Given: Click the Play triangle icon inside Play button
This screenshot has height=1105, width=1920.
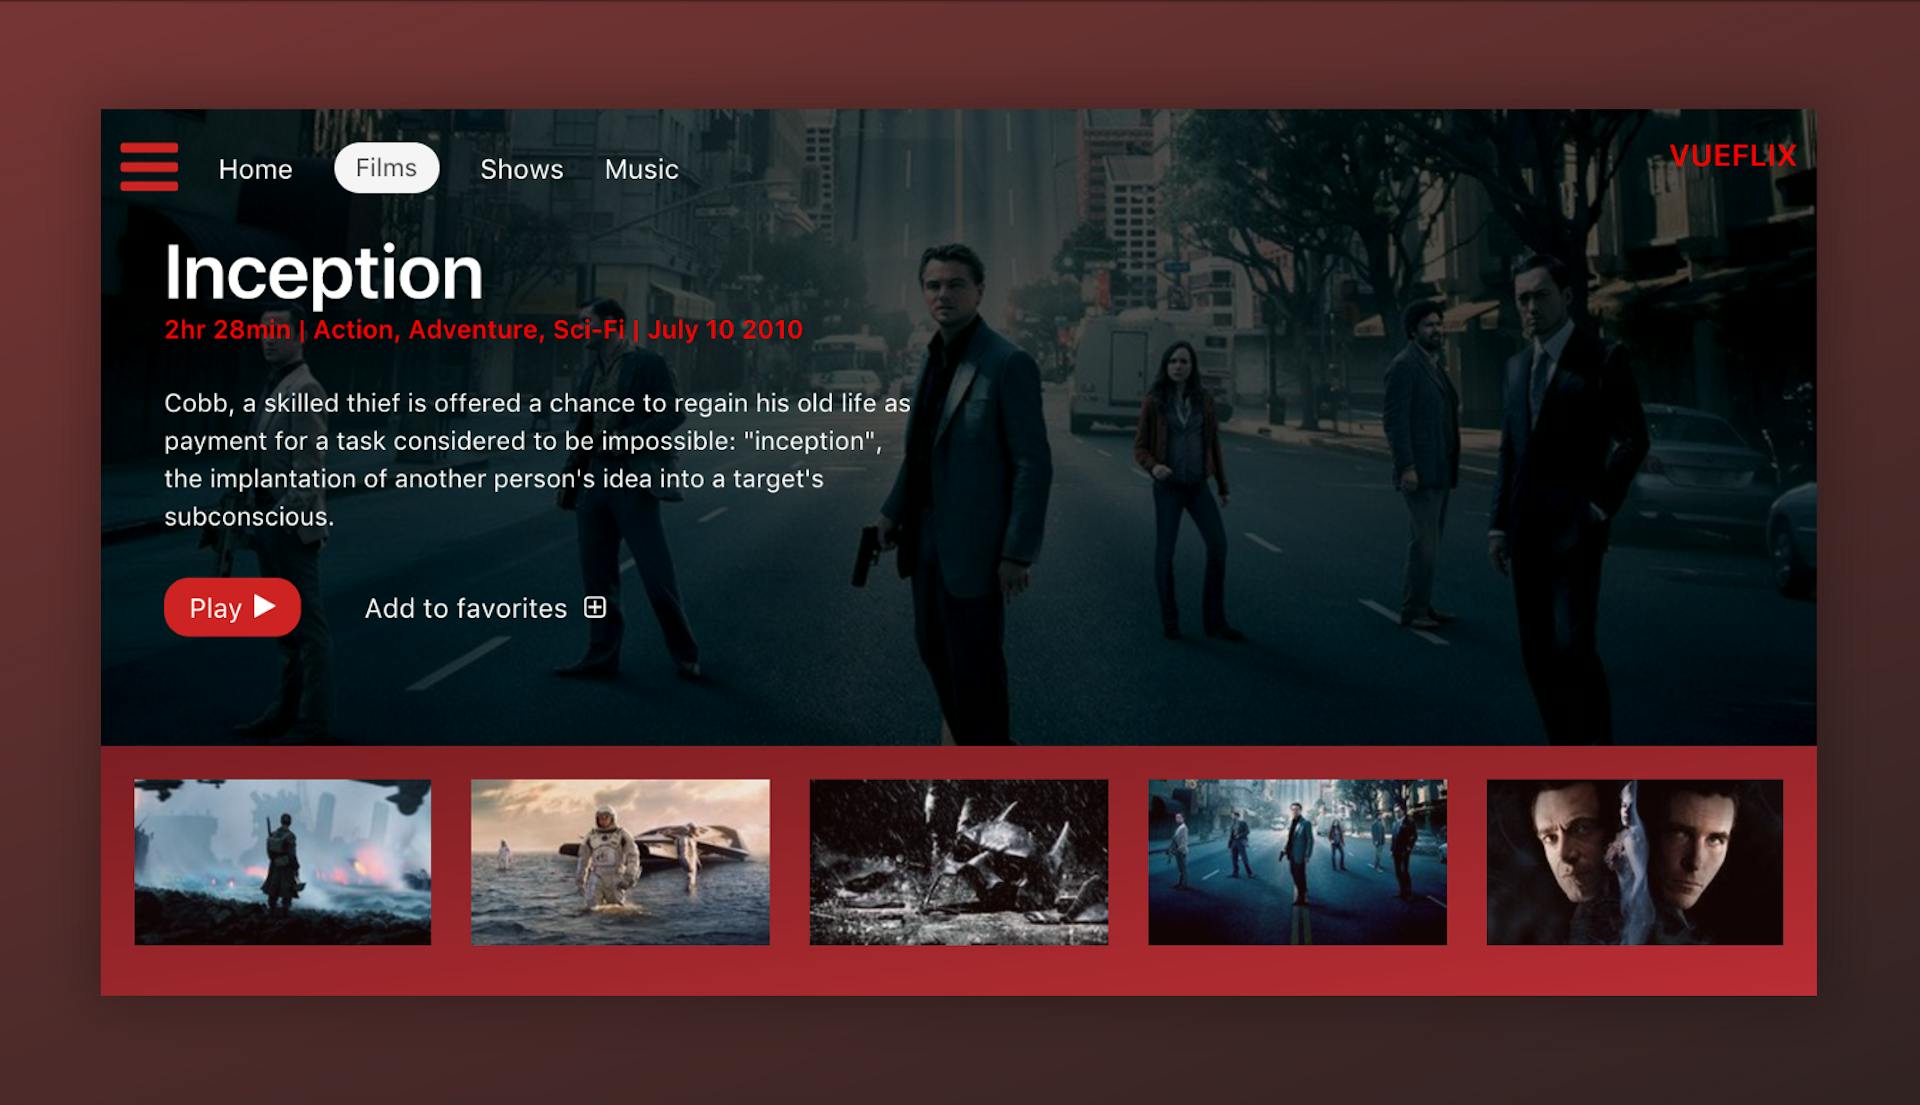Looking at the screenshot, I should [266, 606].
